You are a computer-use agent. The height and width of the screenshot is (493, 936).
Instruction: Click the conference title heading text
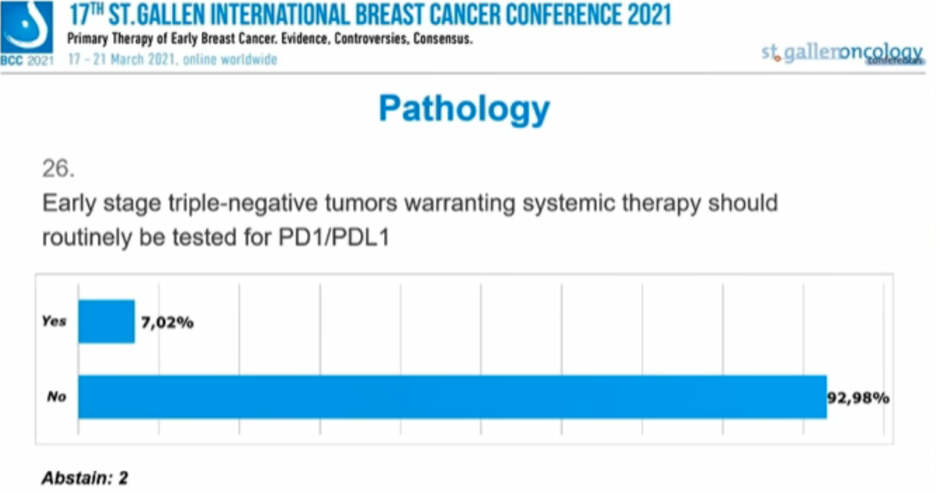[369, 16]
